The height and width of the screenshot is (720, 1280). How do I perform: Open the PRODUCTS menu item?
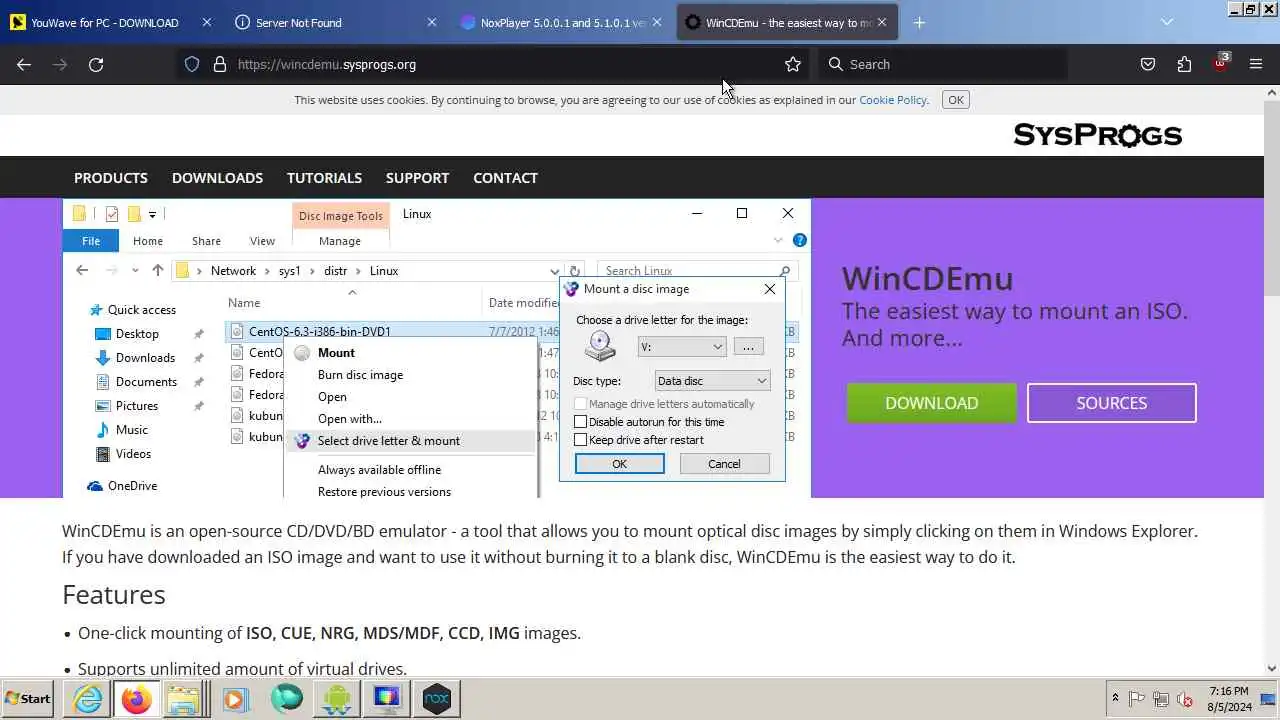click(x=111, y=178)
